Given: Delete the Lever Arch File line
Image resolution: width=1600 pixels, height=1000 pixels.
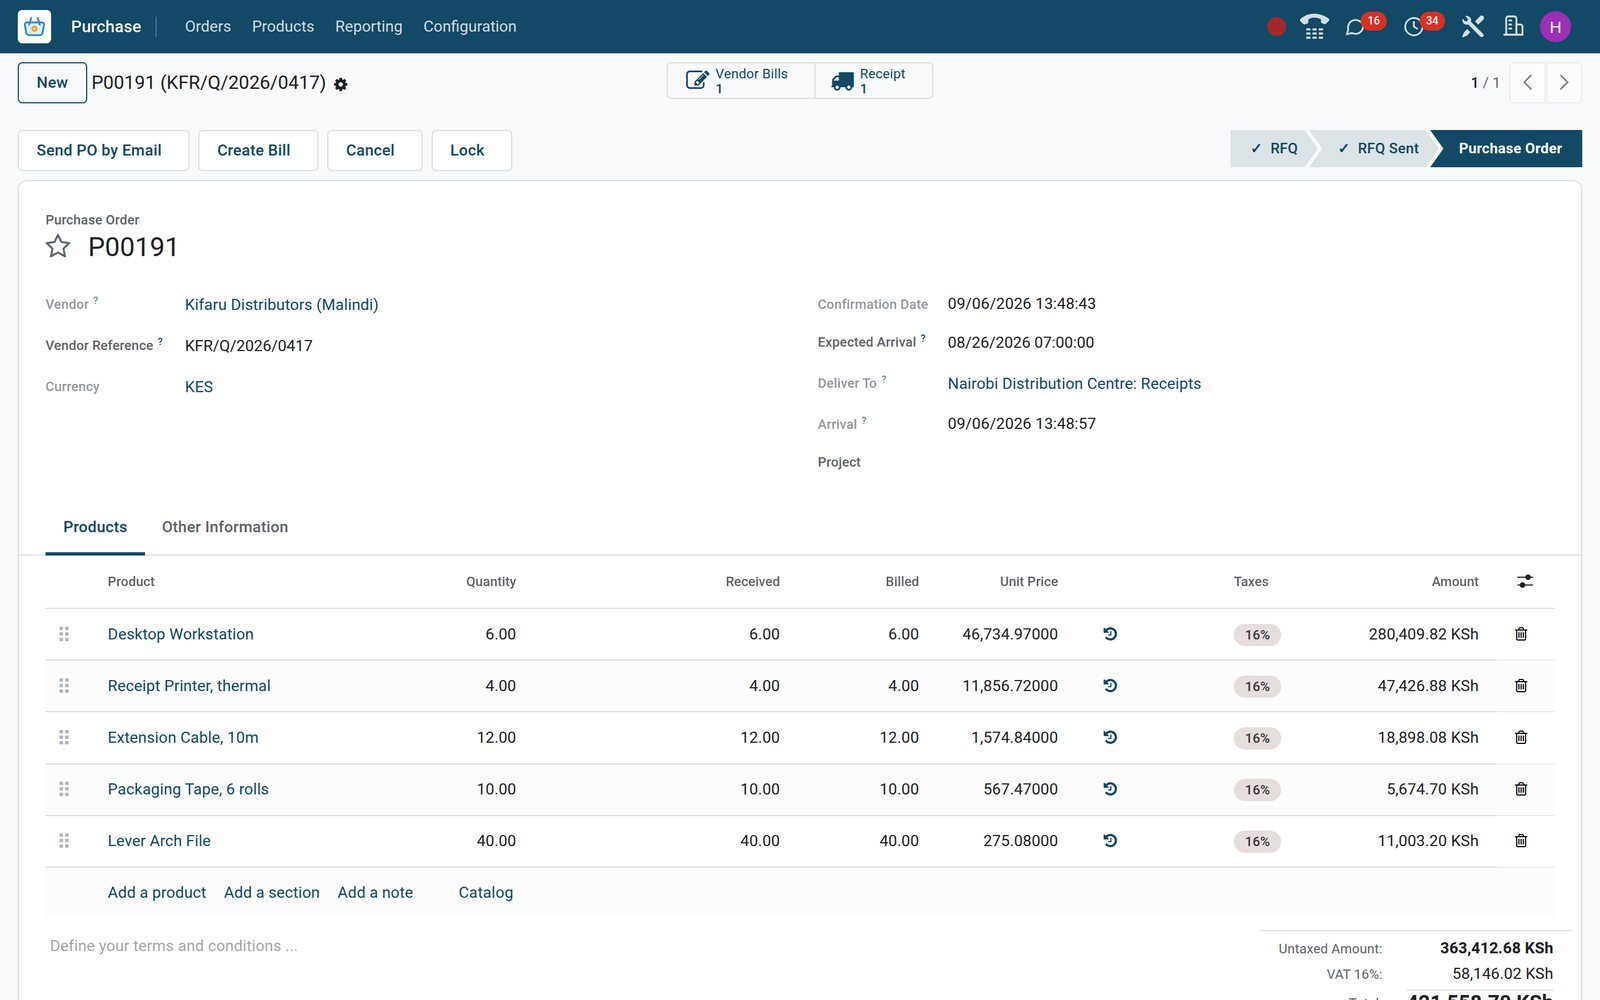Looking at the screenshot, I should coord(1521,841).
